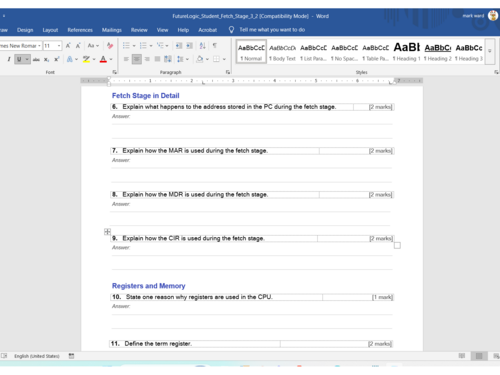Open the Change Case Aa dropdown
The width and height of the screenshot is (500, 375).
(x=93, y=45)
